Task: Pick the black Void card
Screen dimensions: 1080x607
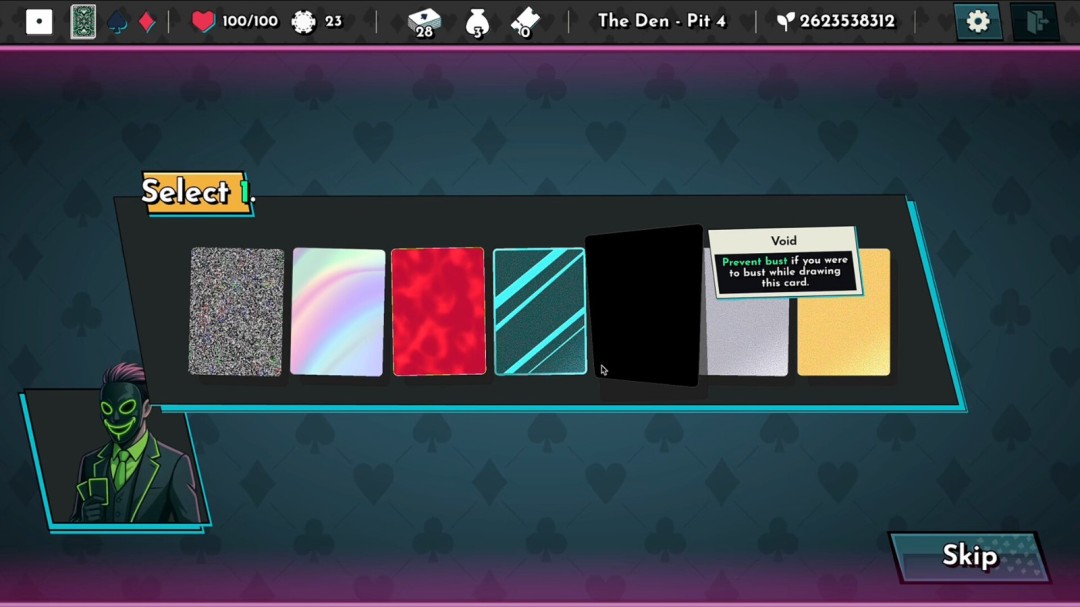Action: click(645, 307)
